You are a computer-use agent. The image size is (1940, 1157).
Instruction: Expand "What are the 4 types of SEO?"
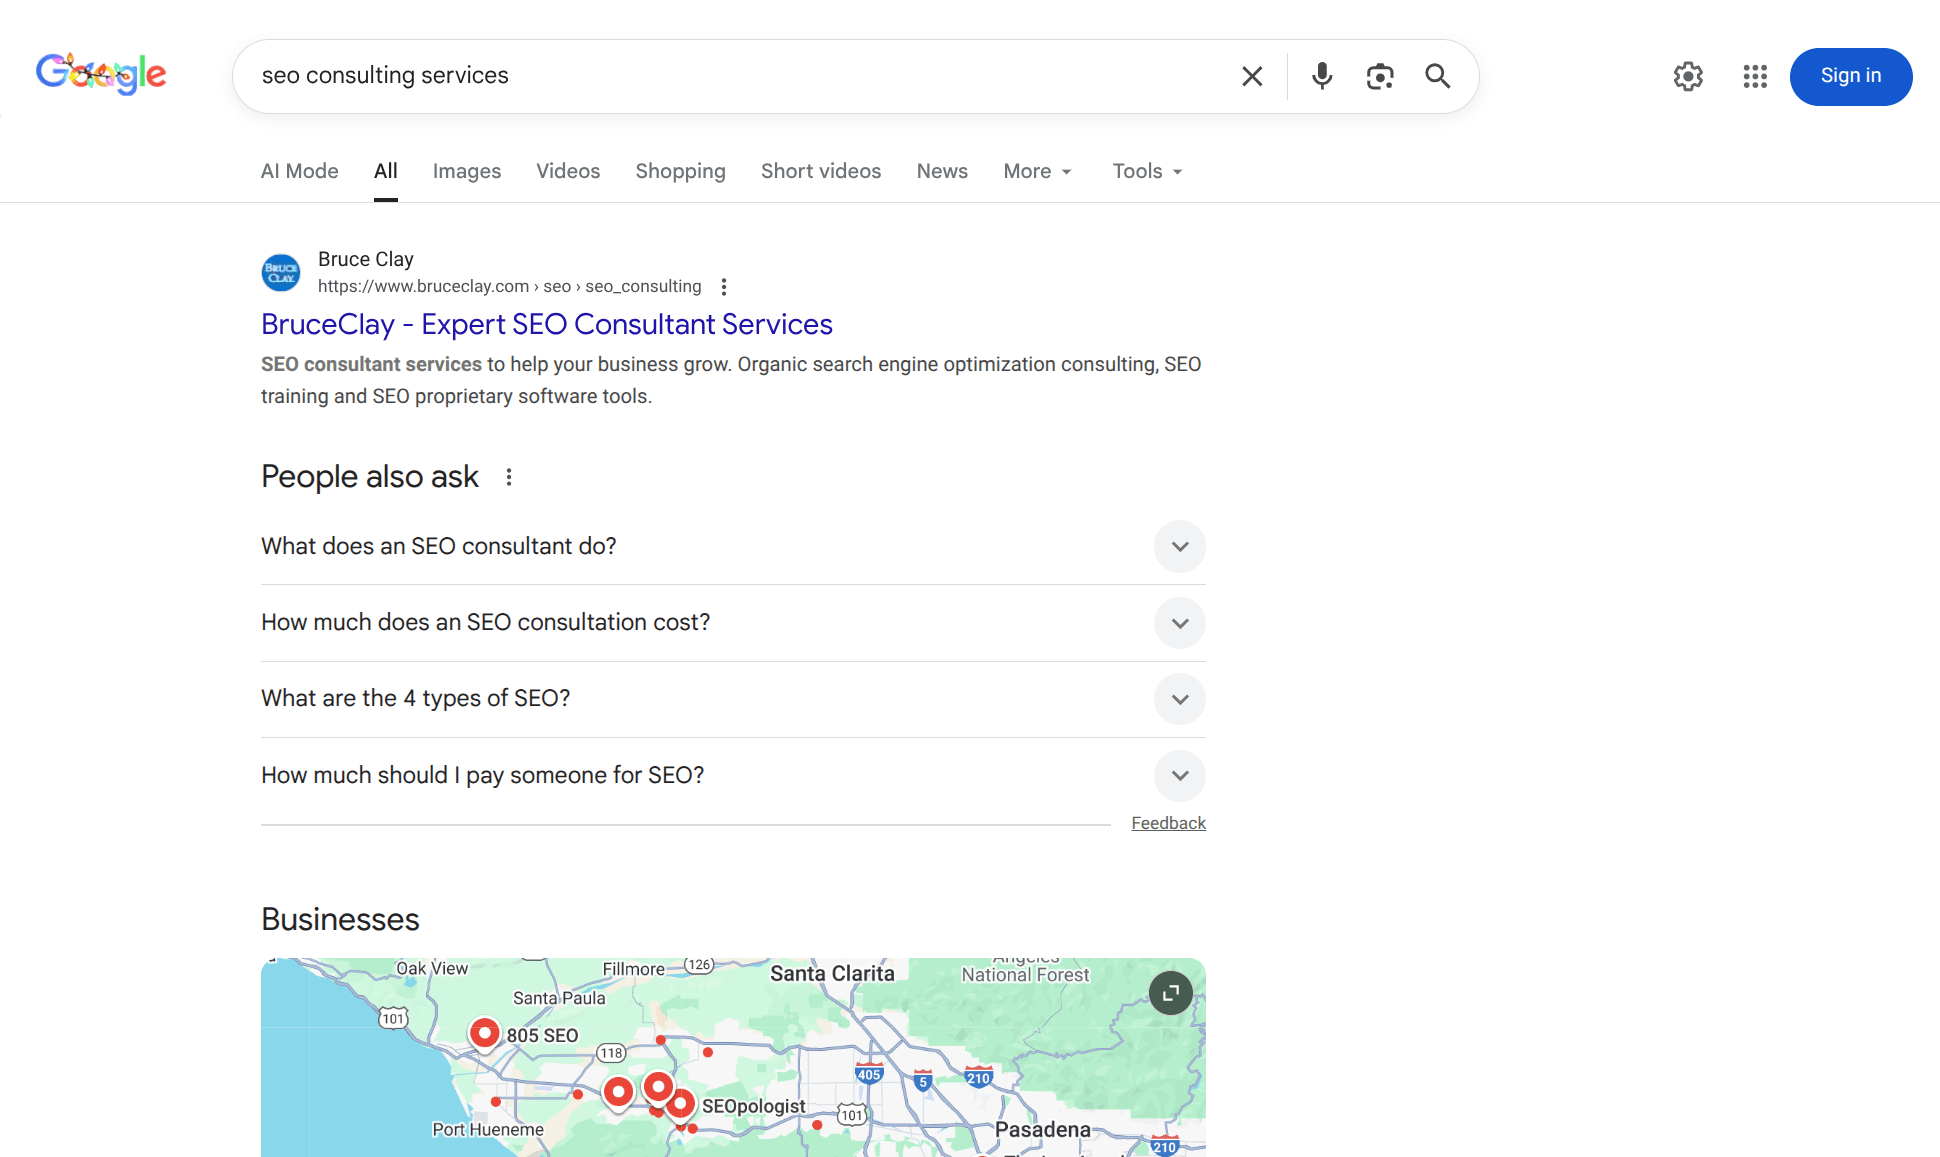1179,699
